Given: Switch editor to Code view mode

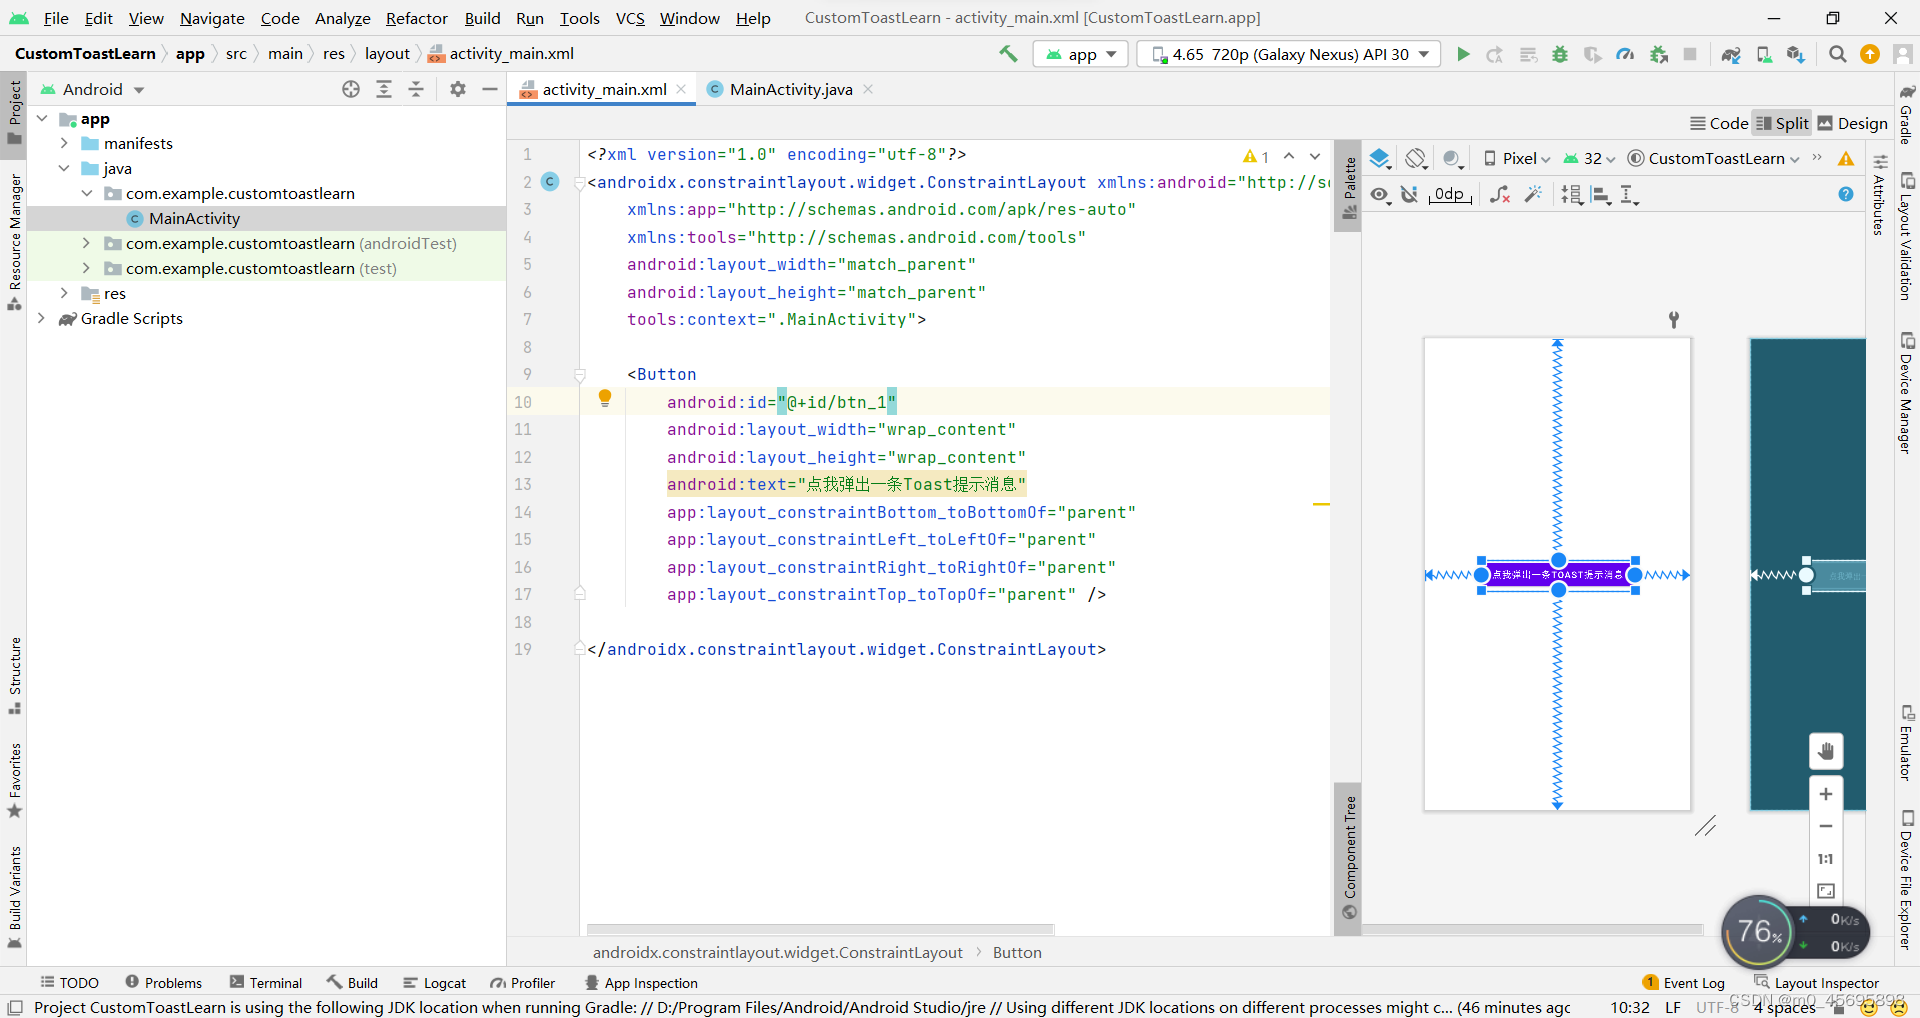Looking at the screenshot, I should 1719,123.
